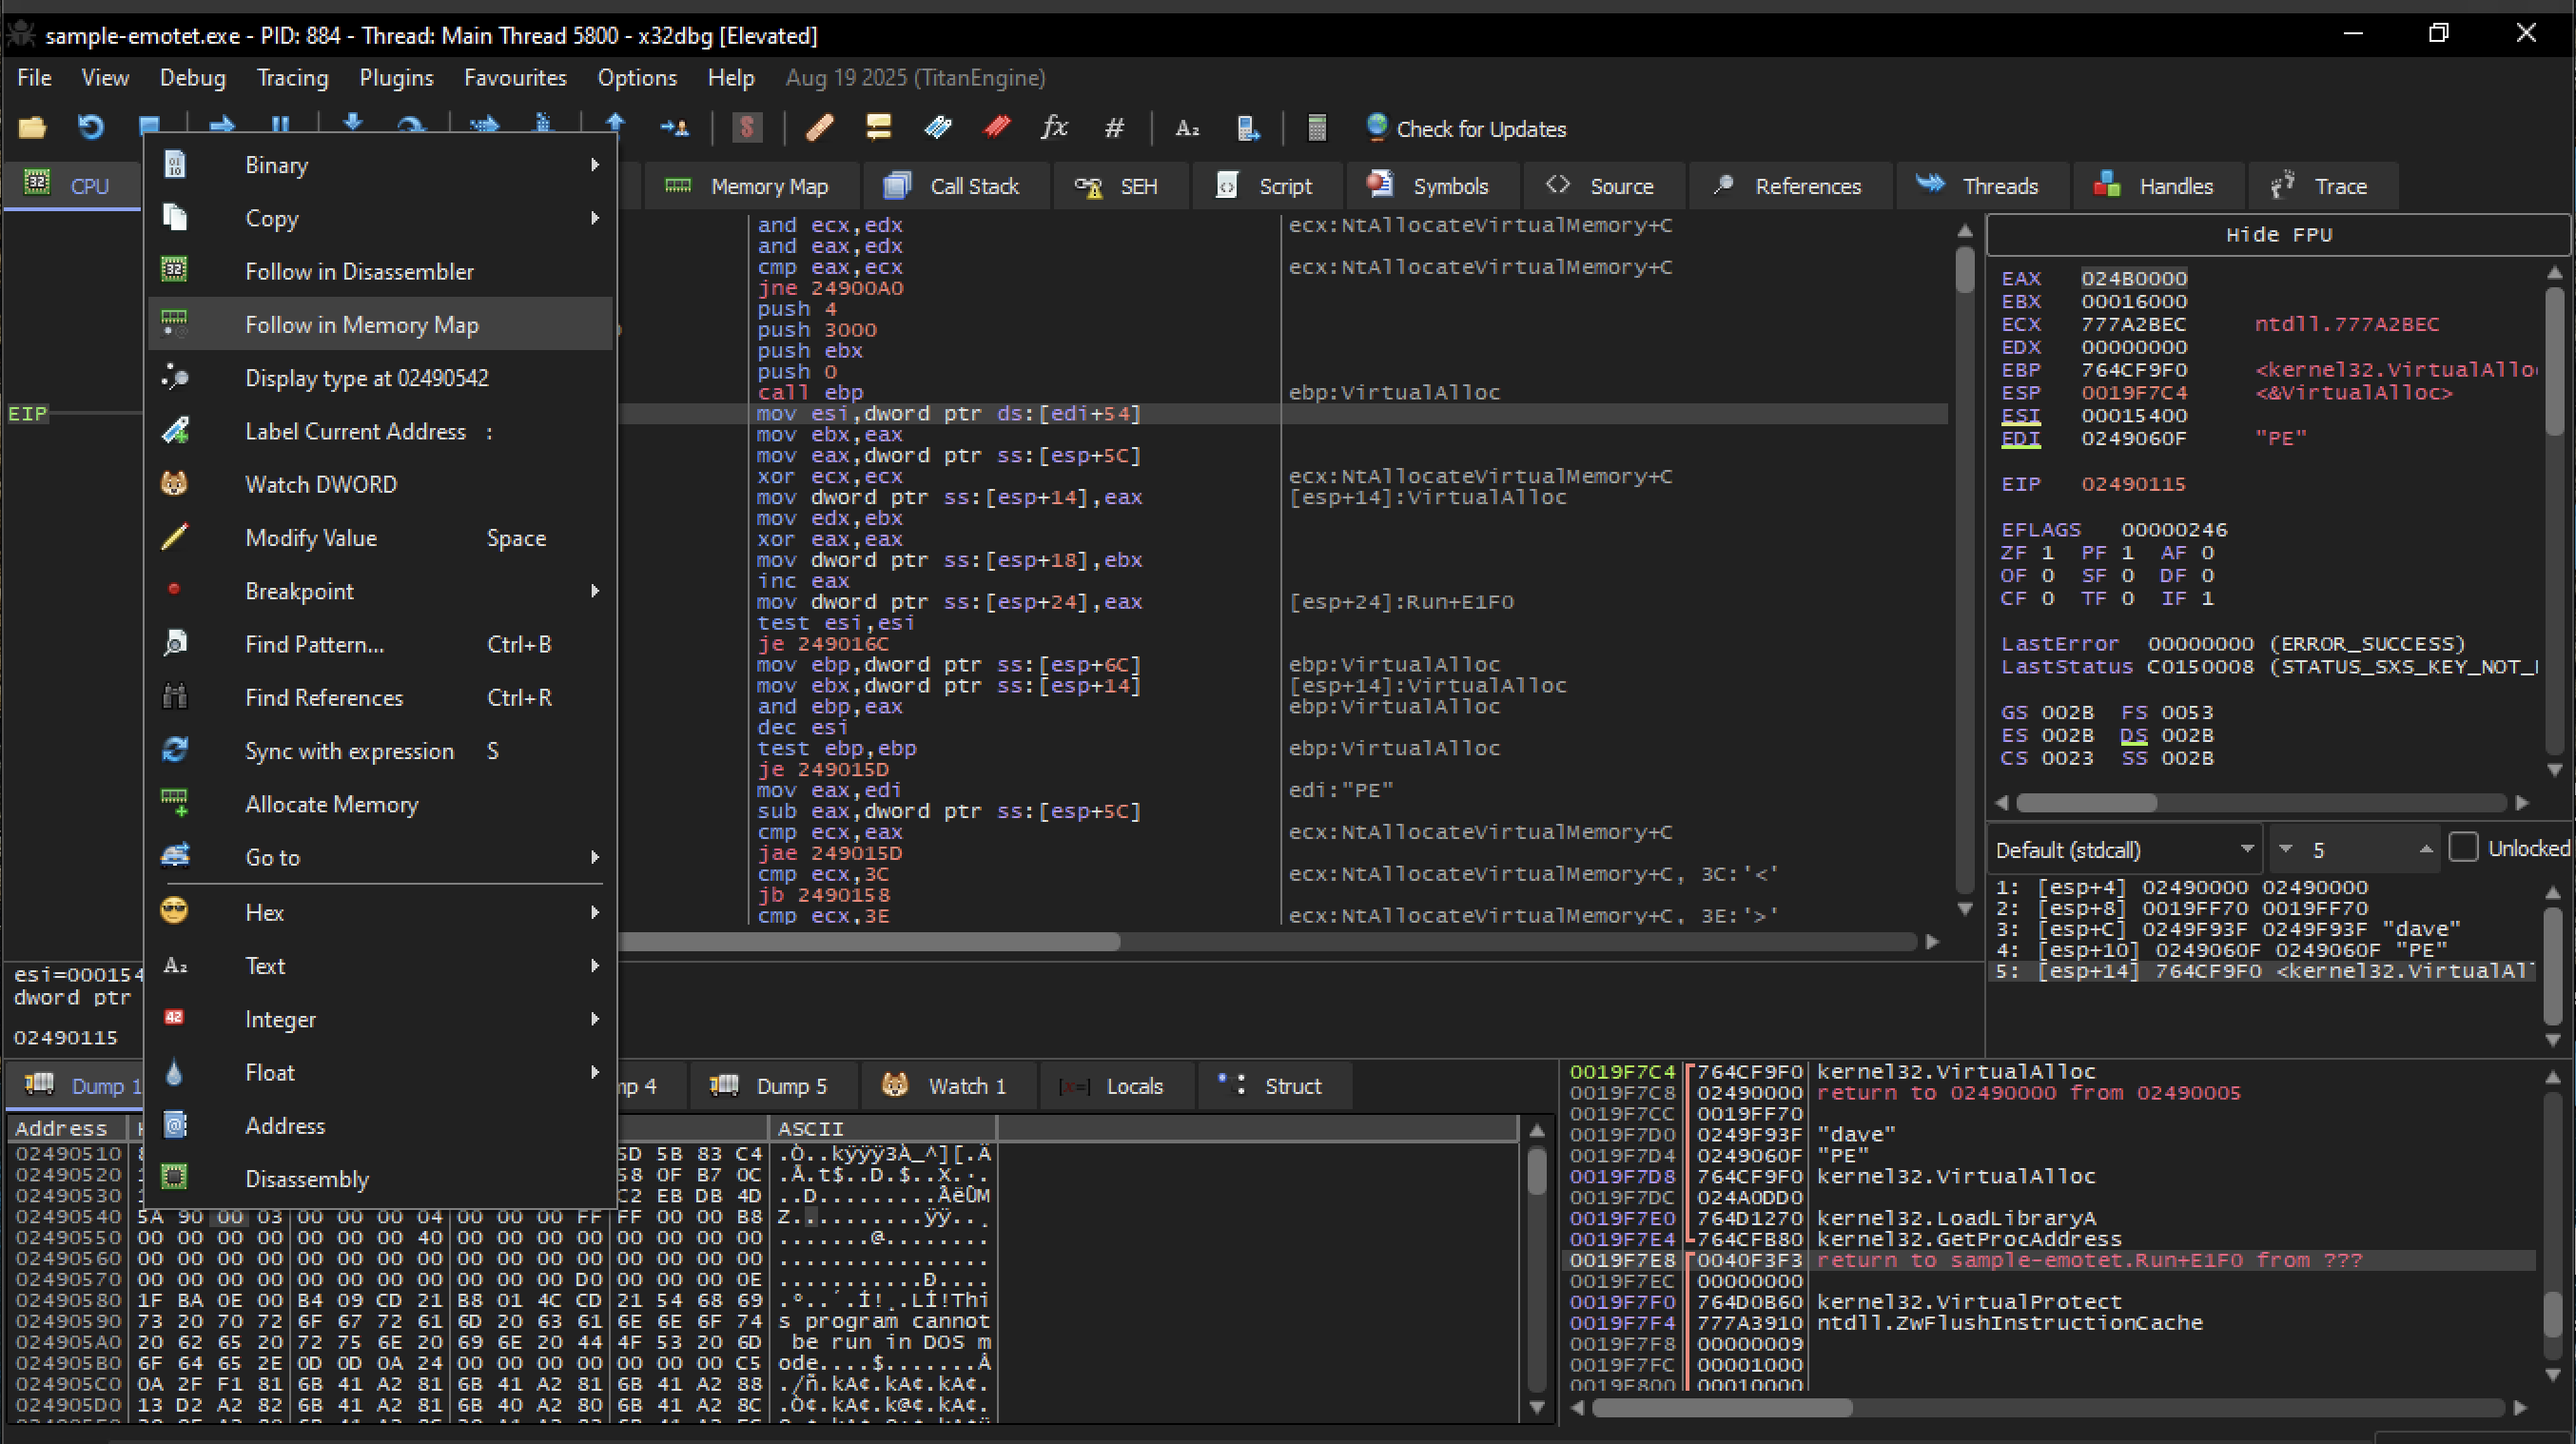Screen dimensions: 2576x1444
Task: Choose Follow in Disassembler menu entry
Action: pos(380,271)
